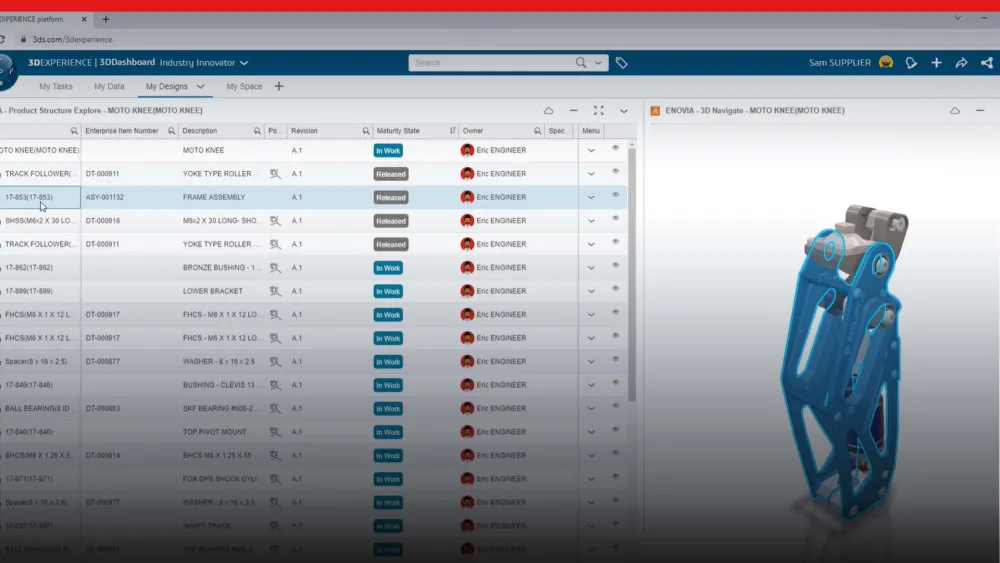The width and height of the screenshot is (1000, 563).
Task: Add a new dashboard tab with the plus icon
Action: tap(279, 86)
